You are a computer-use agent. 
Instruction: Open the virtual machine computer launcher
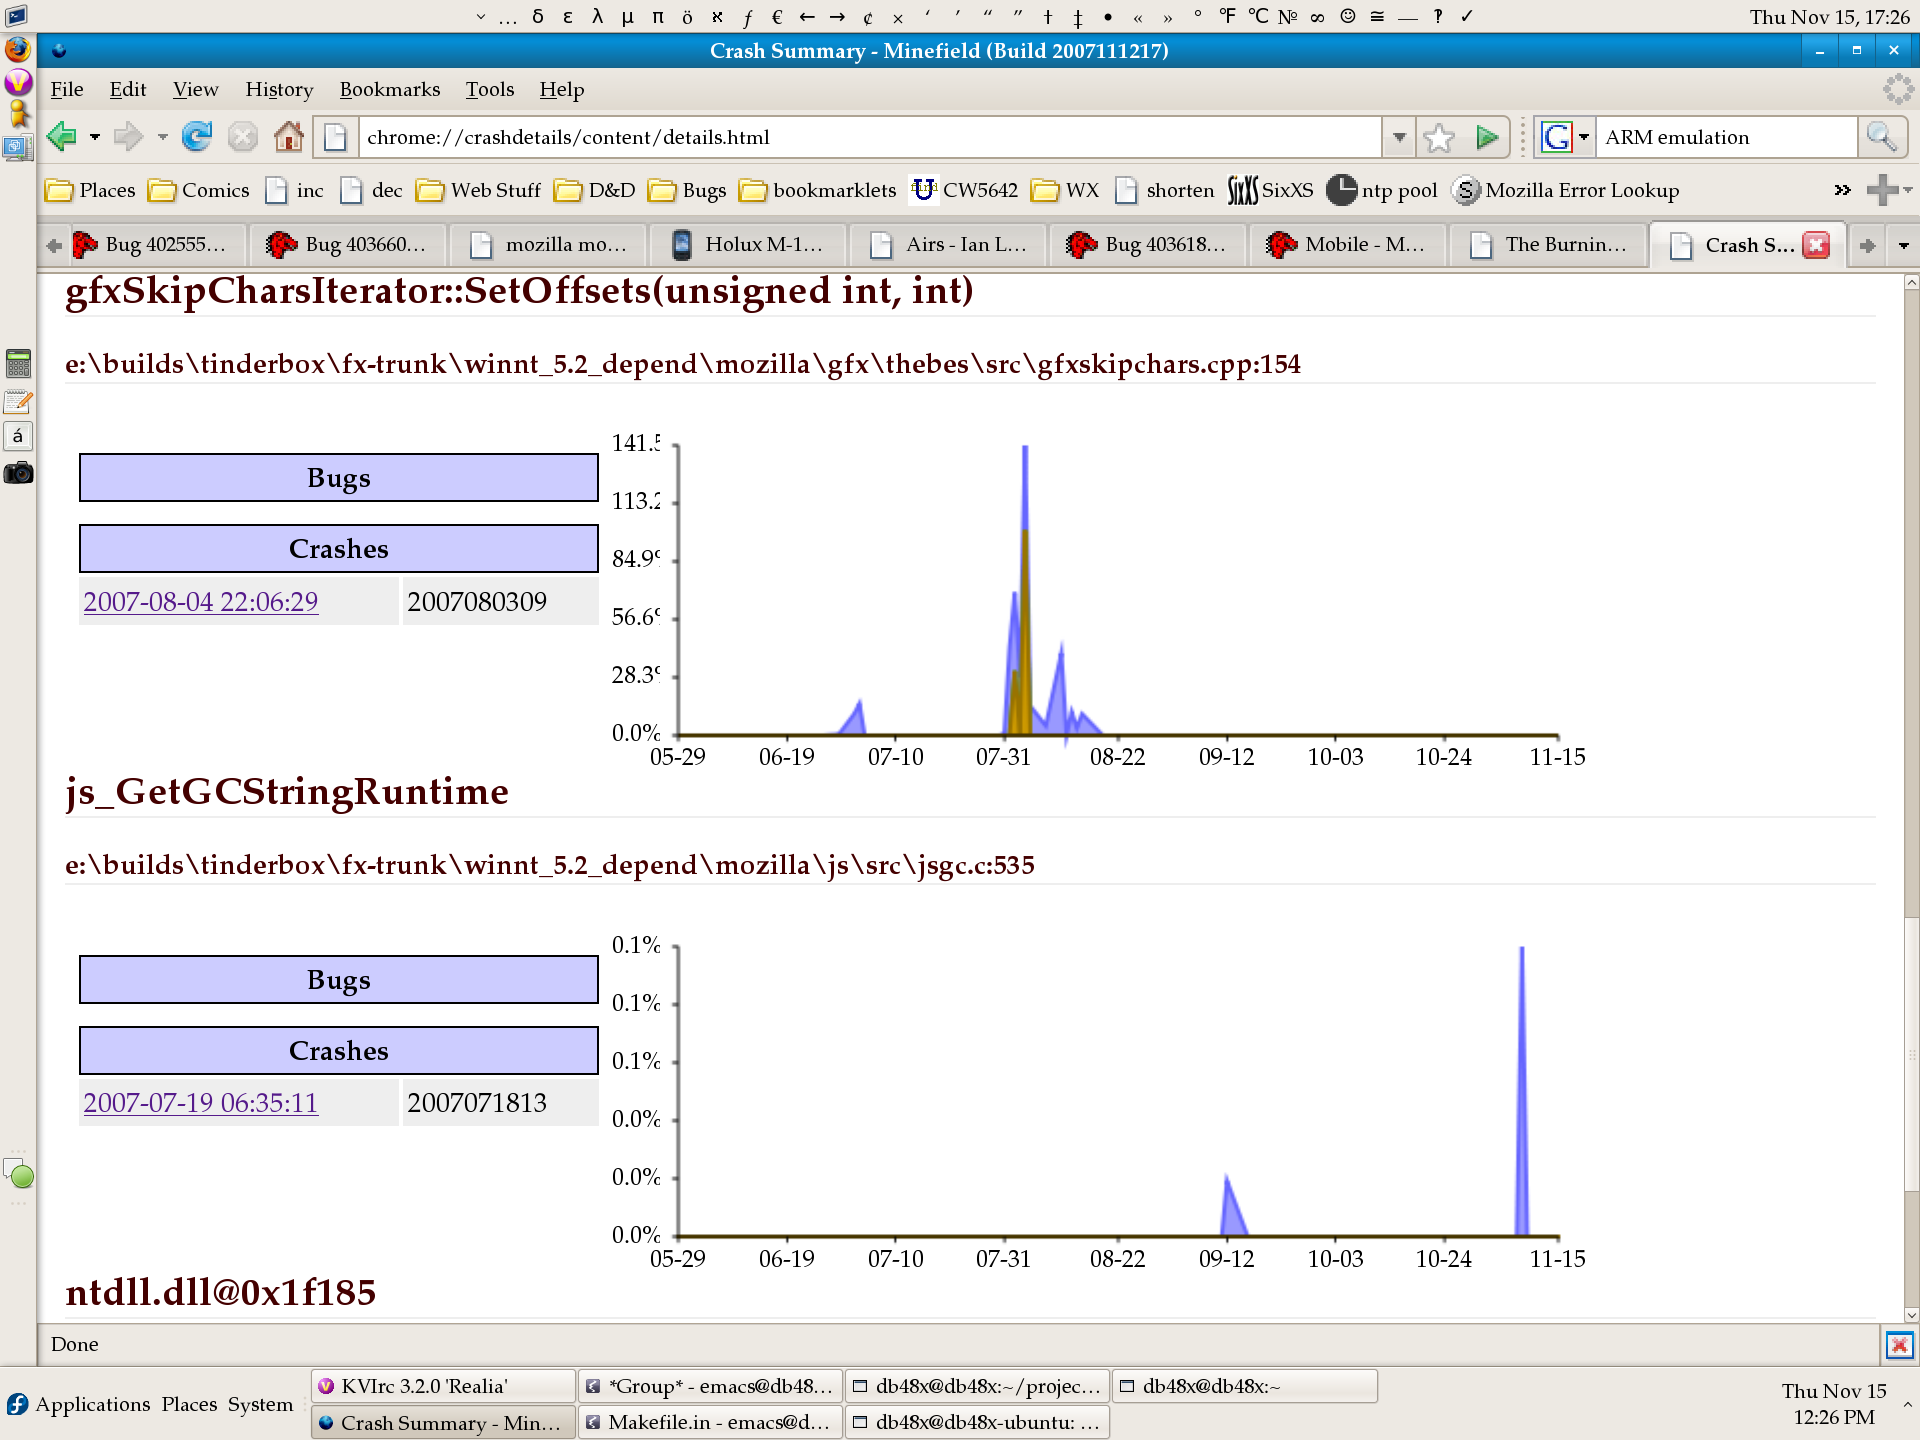tap(18, 148)
